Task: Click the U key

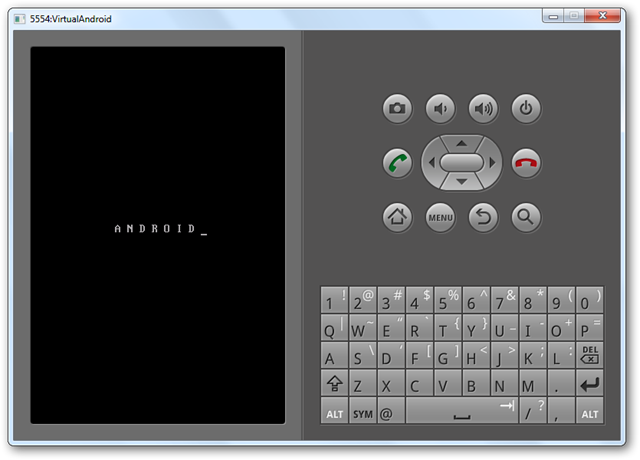Action: tap(504, 327)
